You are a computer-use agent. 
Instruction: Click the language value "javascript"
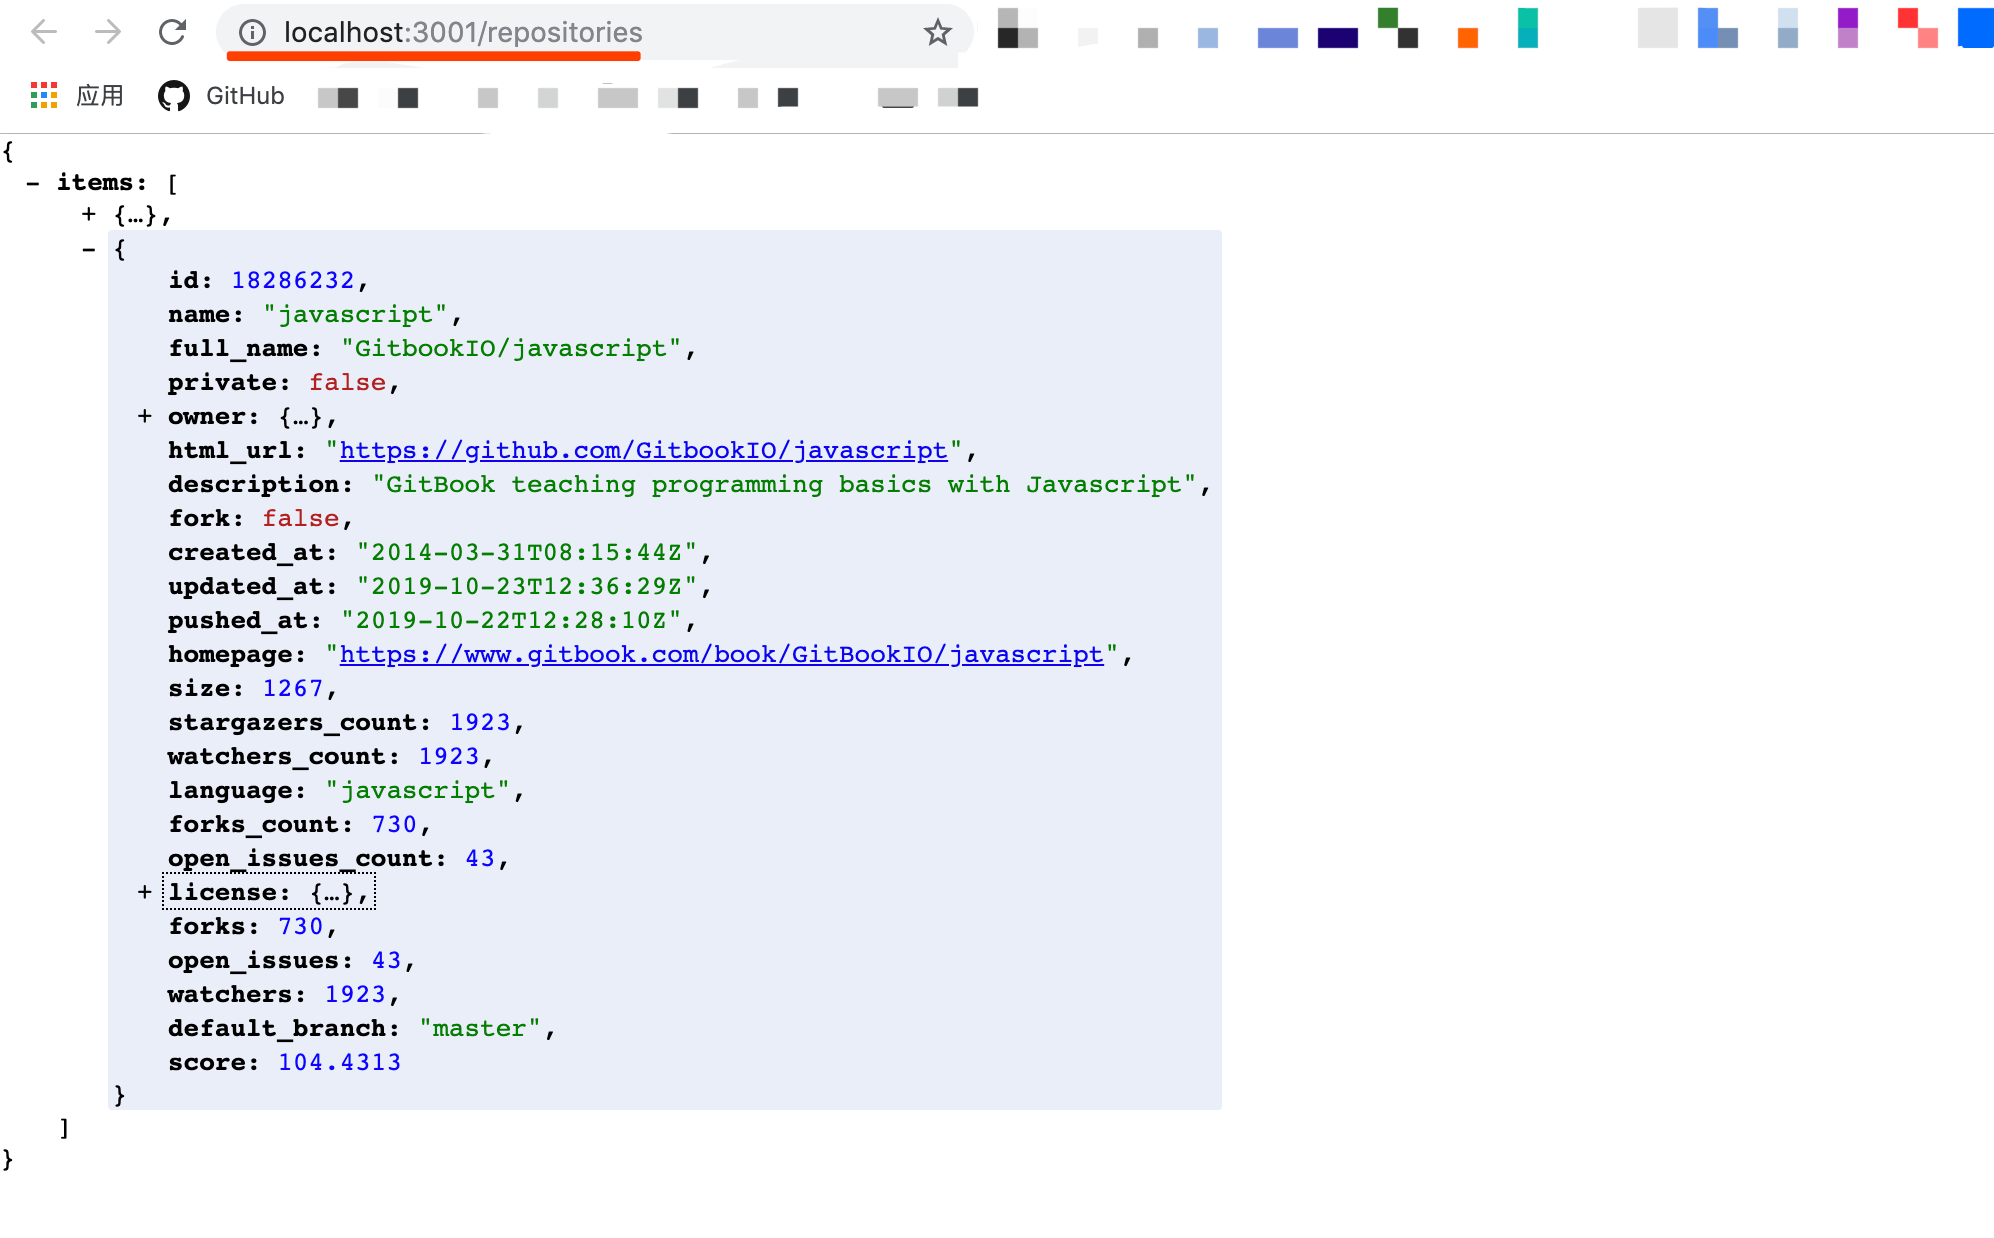click(418, 791)
